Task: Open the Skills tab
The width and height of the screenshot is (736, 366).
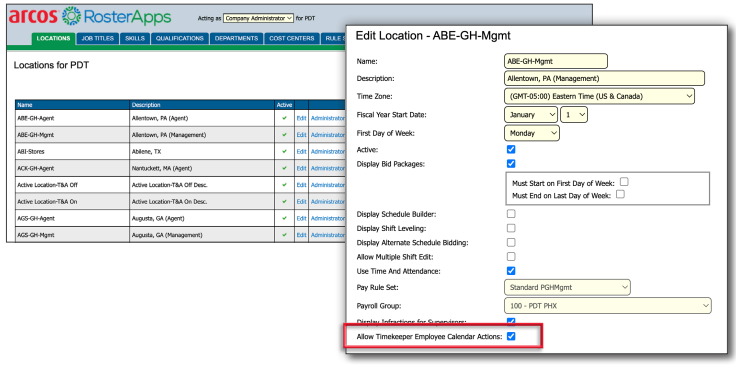Action: [x=135, y=38]
